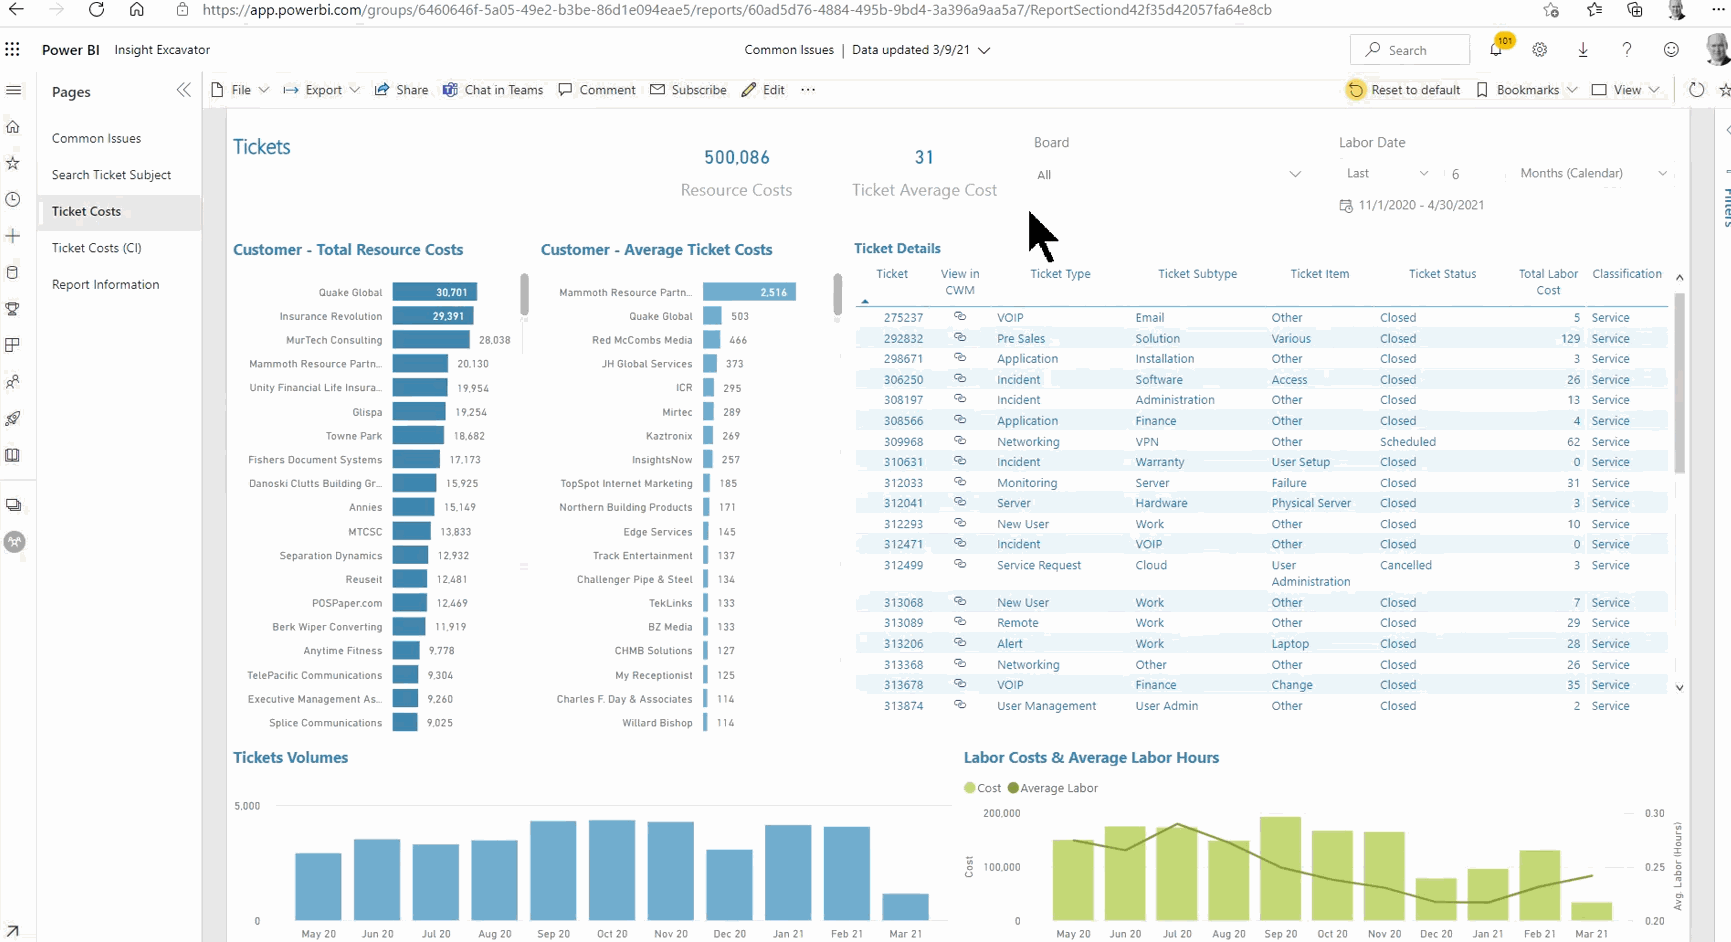The width and height of the screenshot is (1731, 942).
Task: Click the Average Ticket Costs chart scrollbar
Action: coord(837,294)
